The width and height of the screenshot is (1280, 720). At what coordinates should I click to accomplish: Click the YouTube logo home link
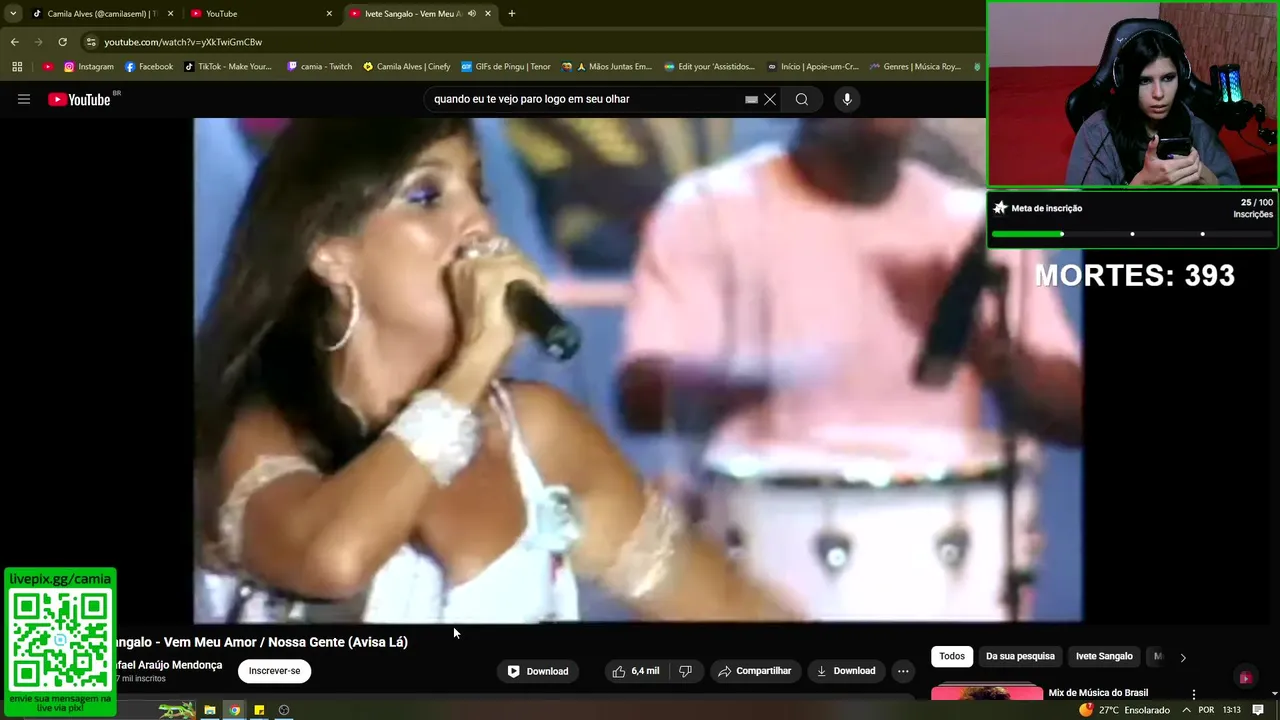(79, 99)
